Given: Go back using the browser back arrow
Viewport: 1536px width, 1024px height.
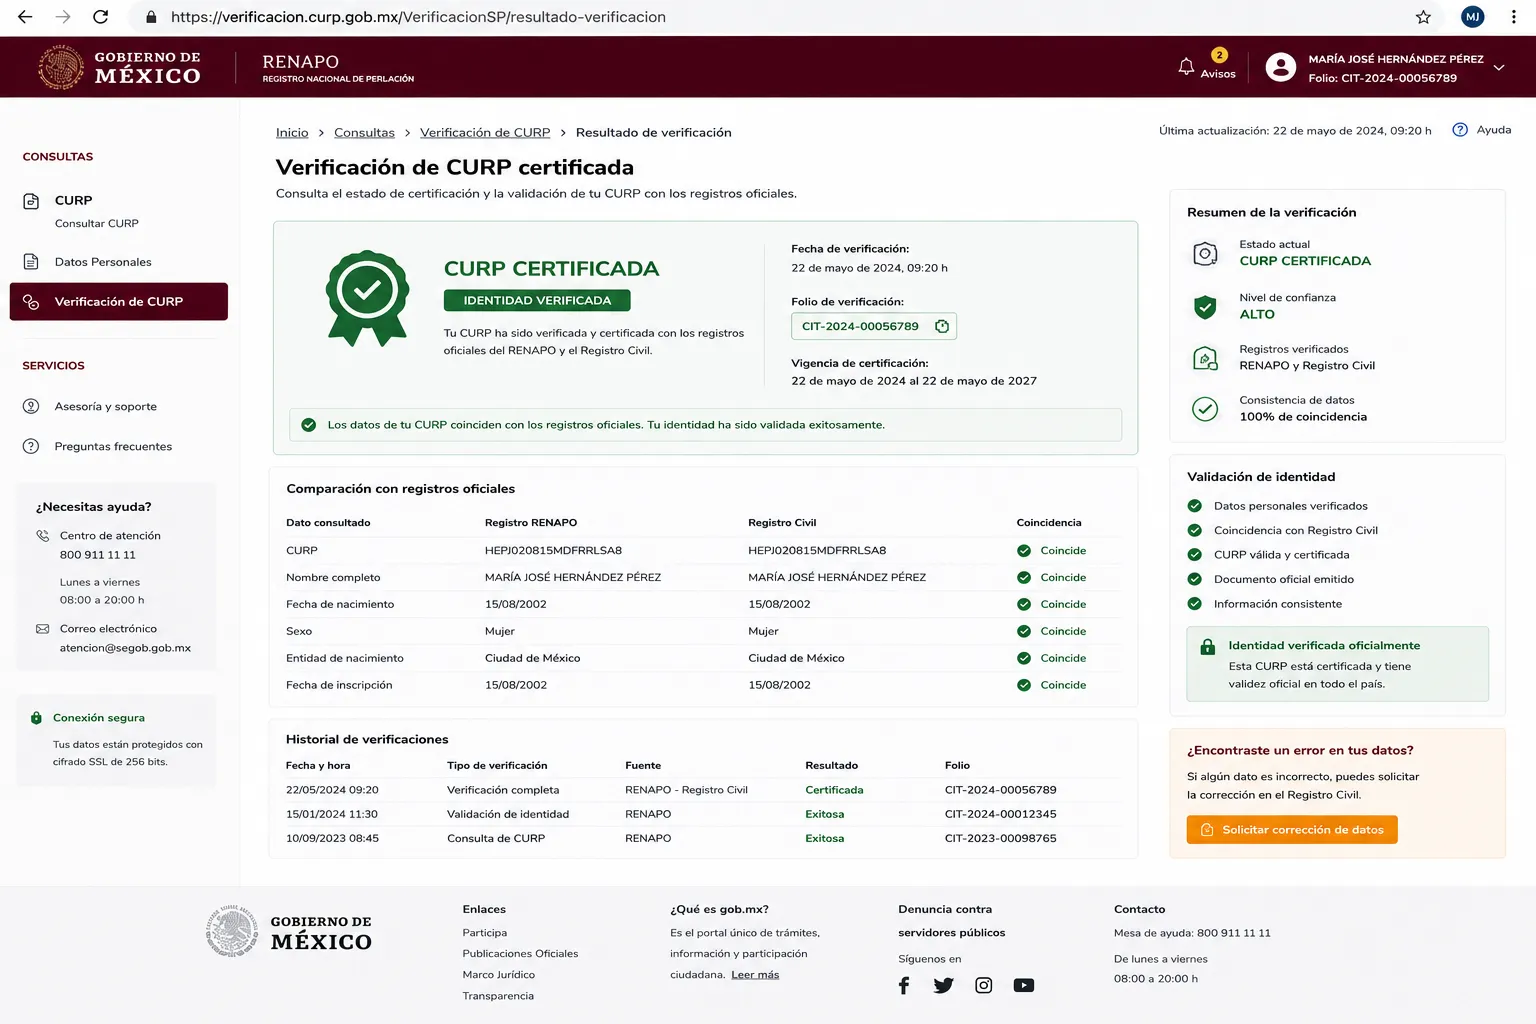Looking at the screenshot, I should tap(25, 17).
